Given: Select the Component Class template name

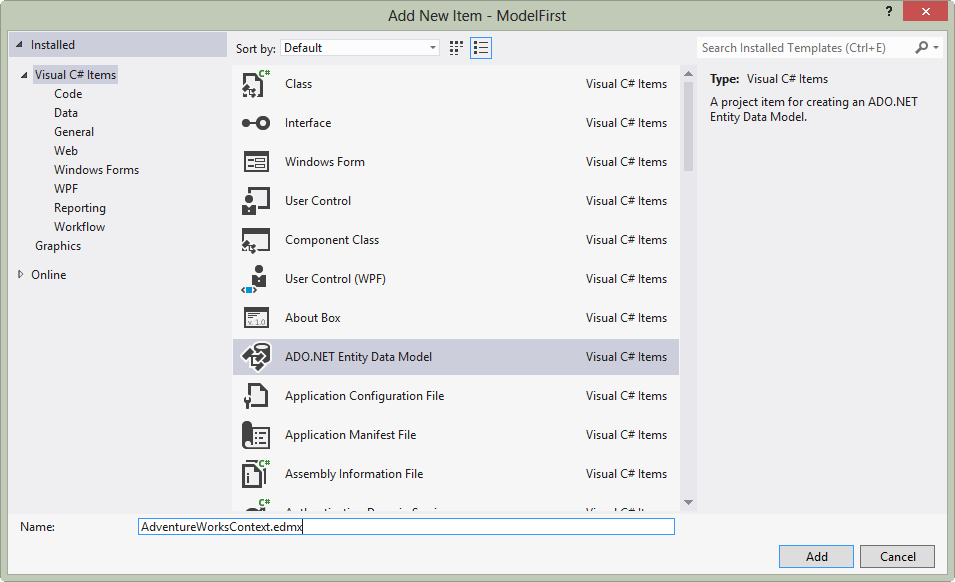Looking at the screenshot, I should (332, 240).
